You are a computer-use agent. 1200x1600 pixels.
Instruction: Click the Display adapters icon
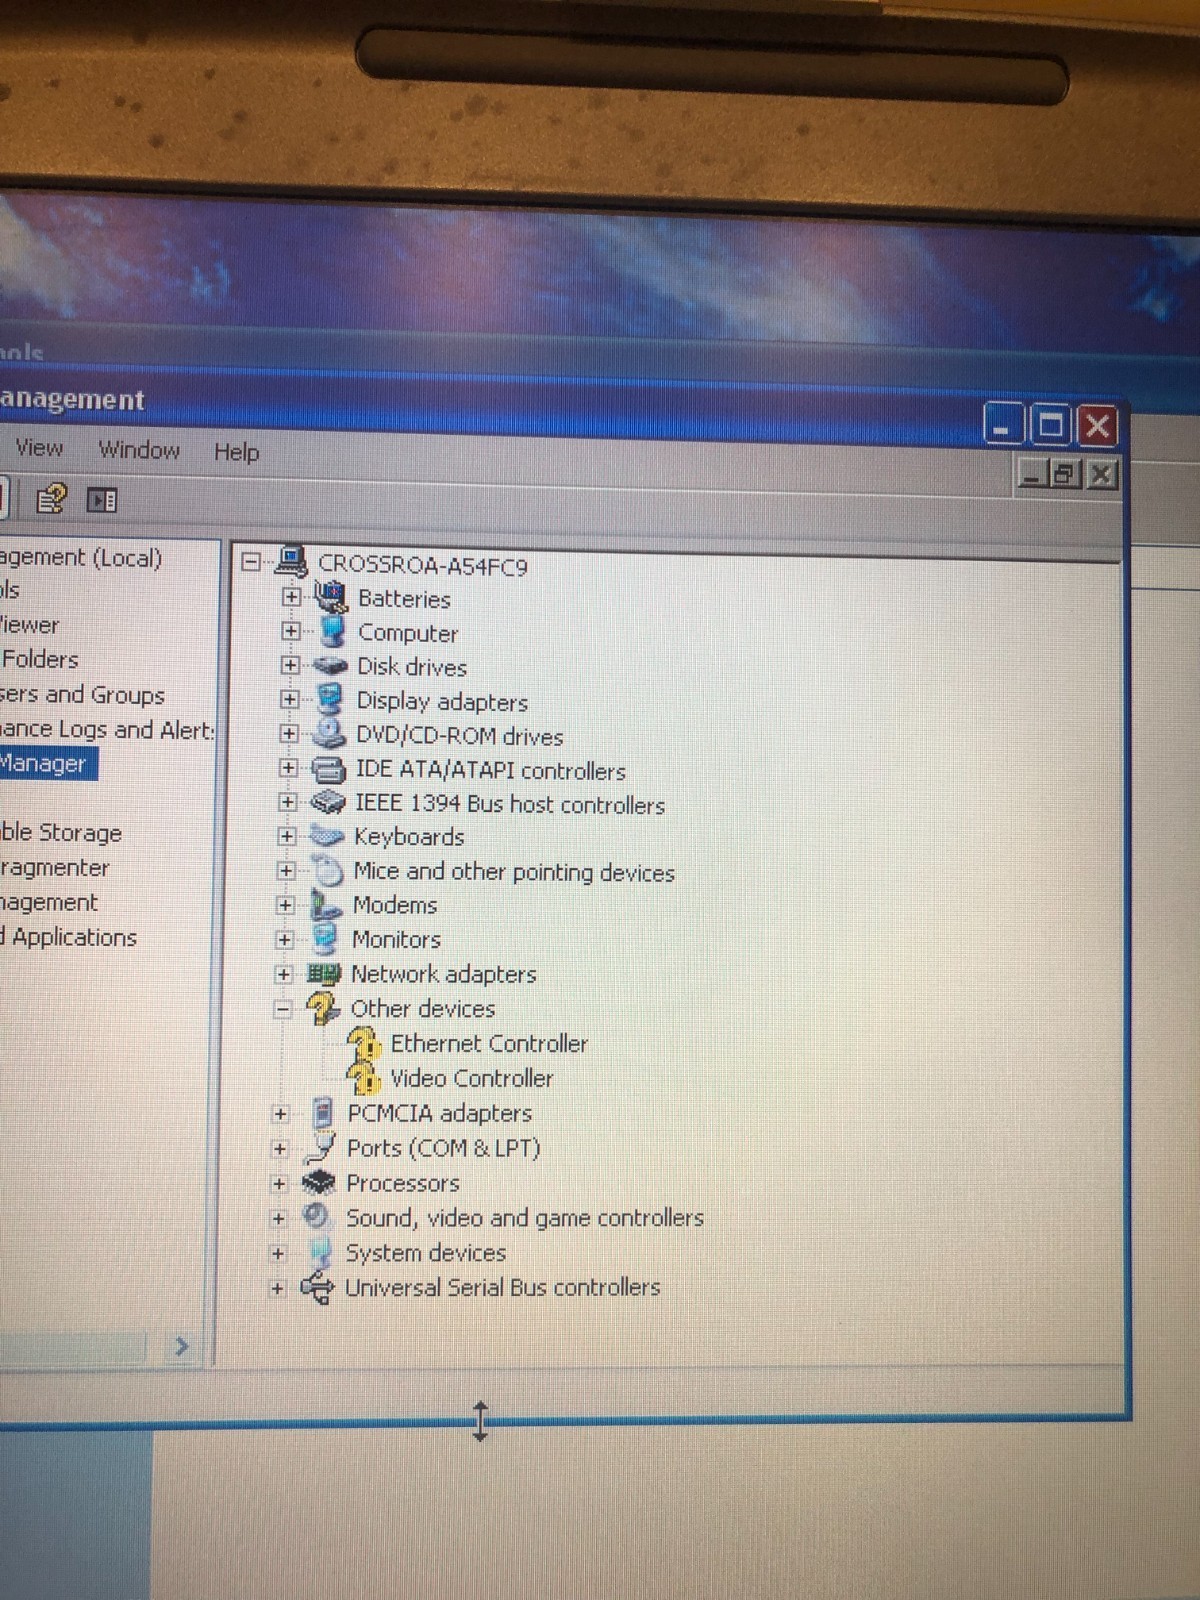pos(329,700)
